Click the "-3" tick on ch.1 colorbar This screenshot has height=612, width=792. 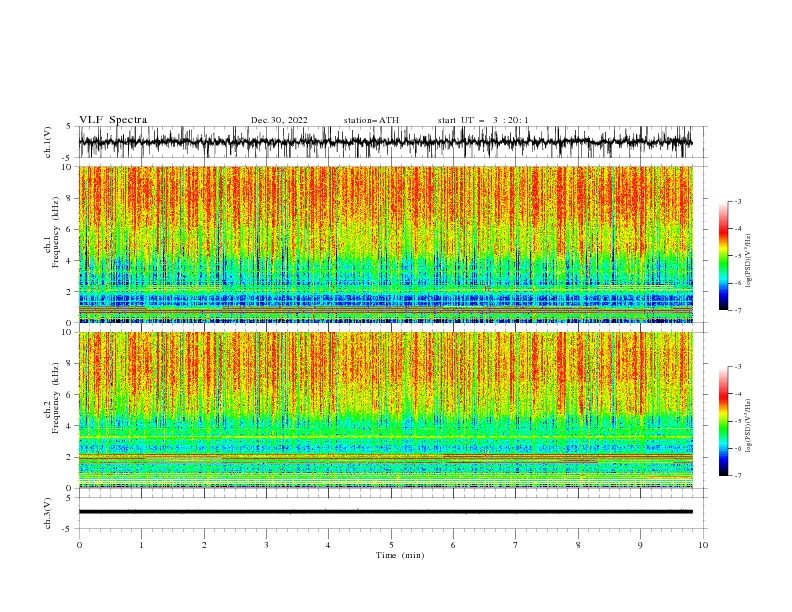[738, 201]
